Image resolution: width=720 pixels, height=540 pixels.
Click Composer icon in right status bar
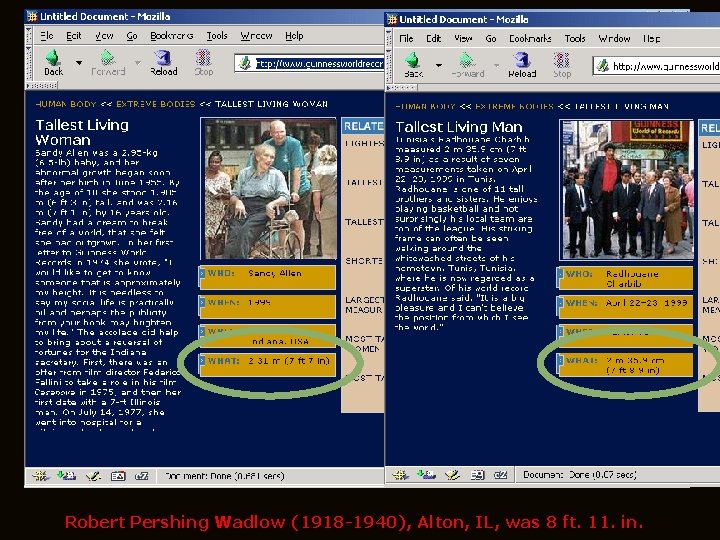point(453,475)
